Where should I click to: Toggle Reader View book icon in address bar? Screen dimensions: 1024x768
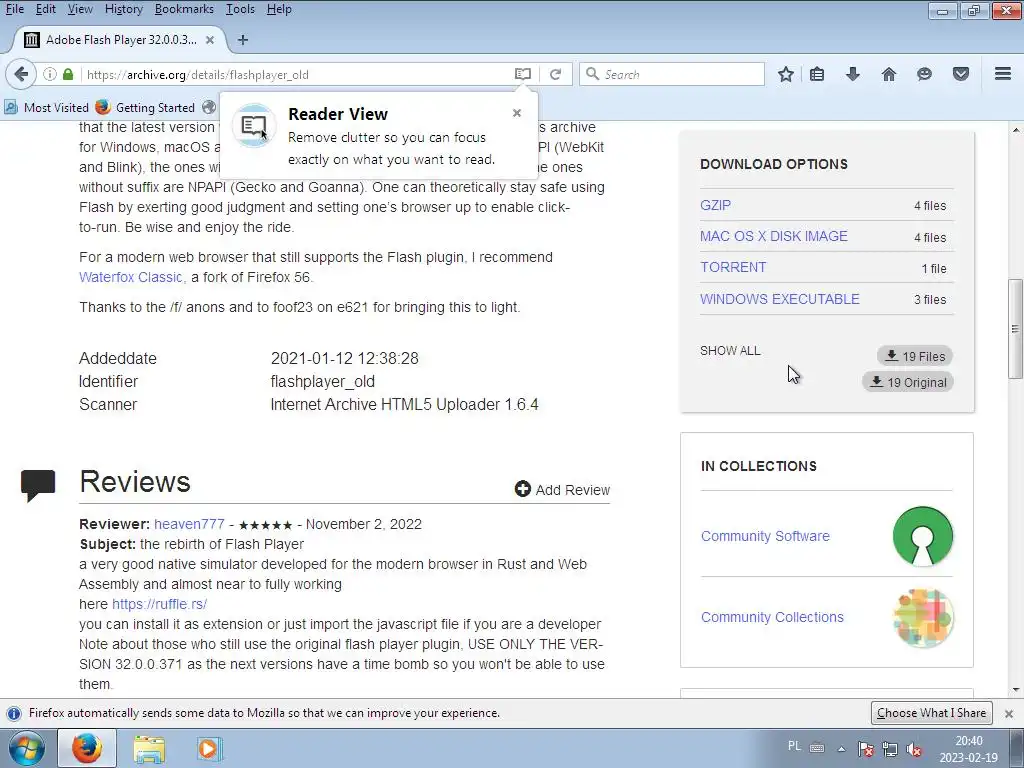(522, 74)
